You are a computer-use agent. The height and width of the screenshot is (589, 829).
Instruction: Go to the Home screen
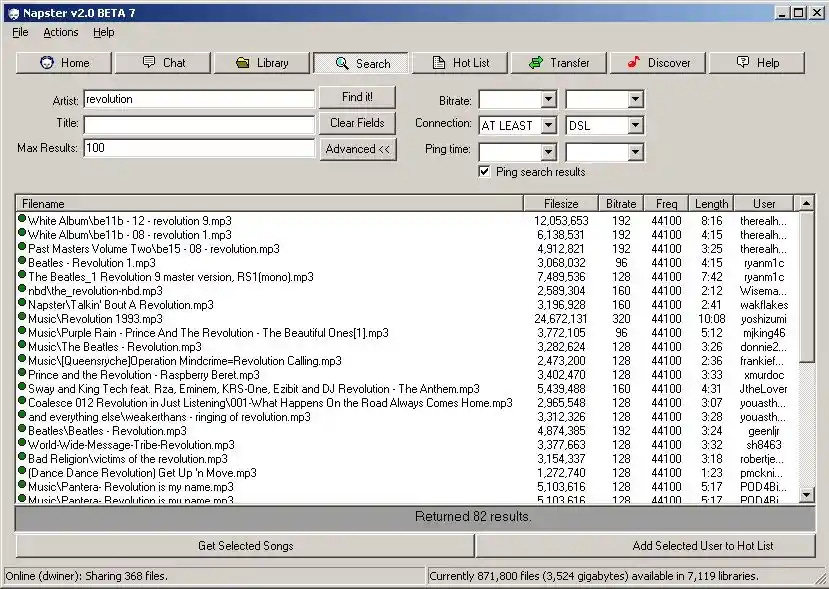(63, 62)
